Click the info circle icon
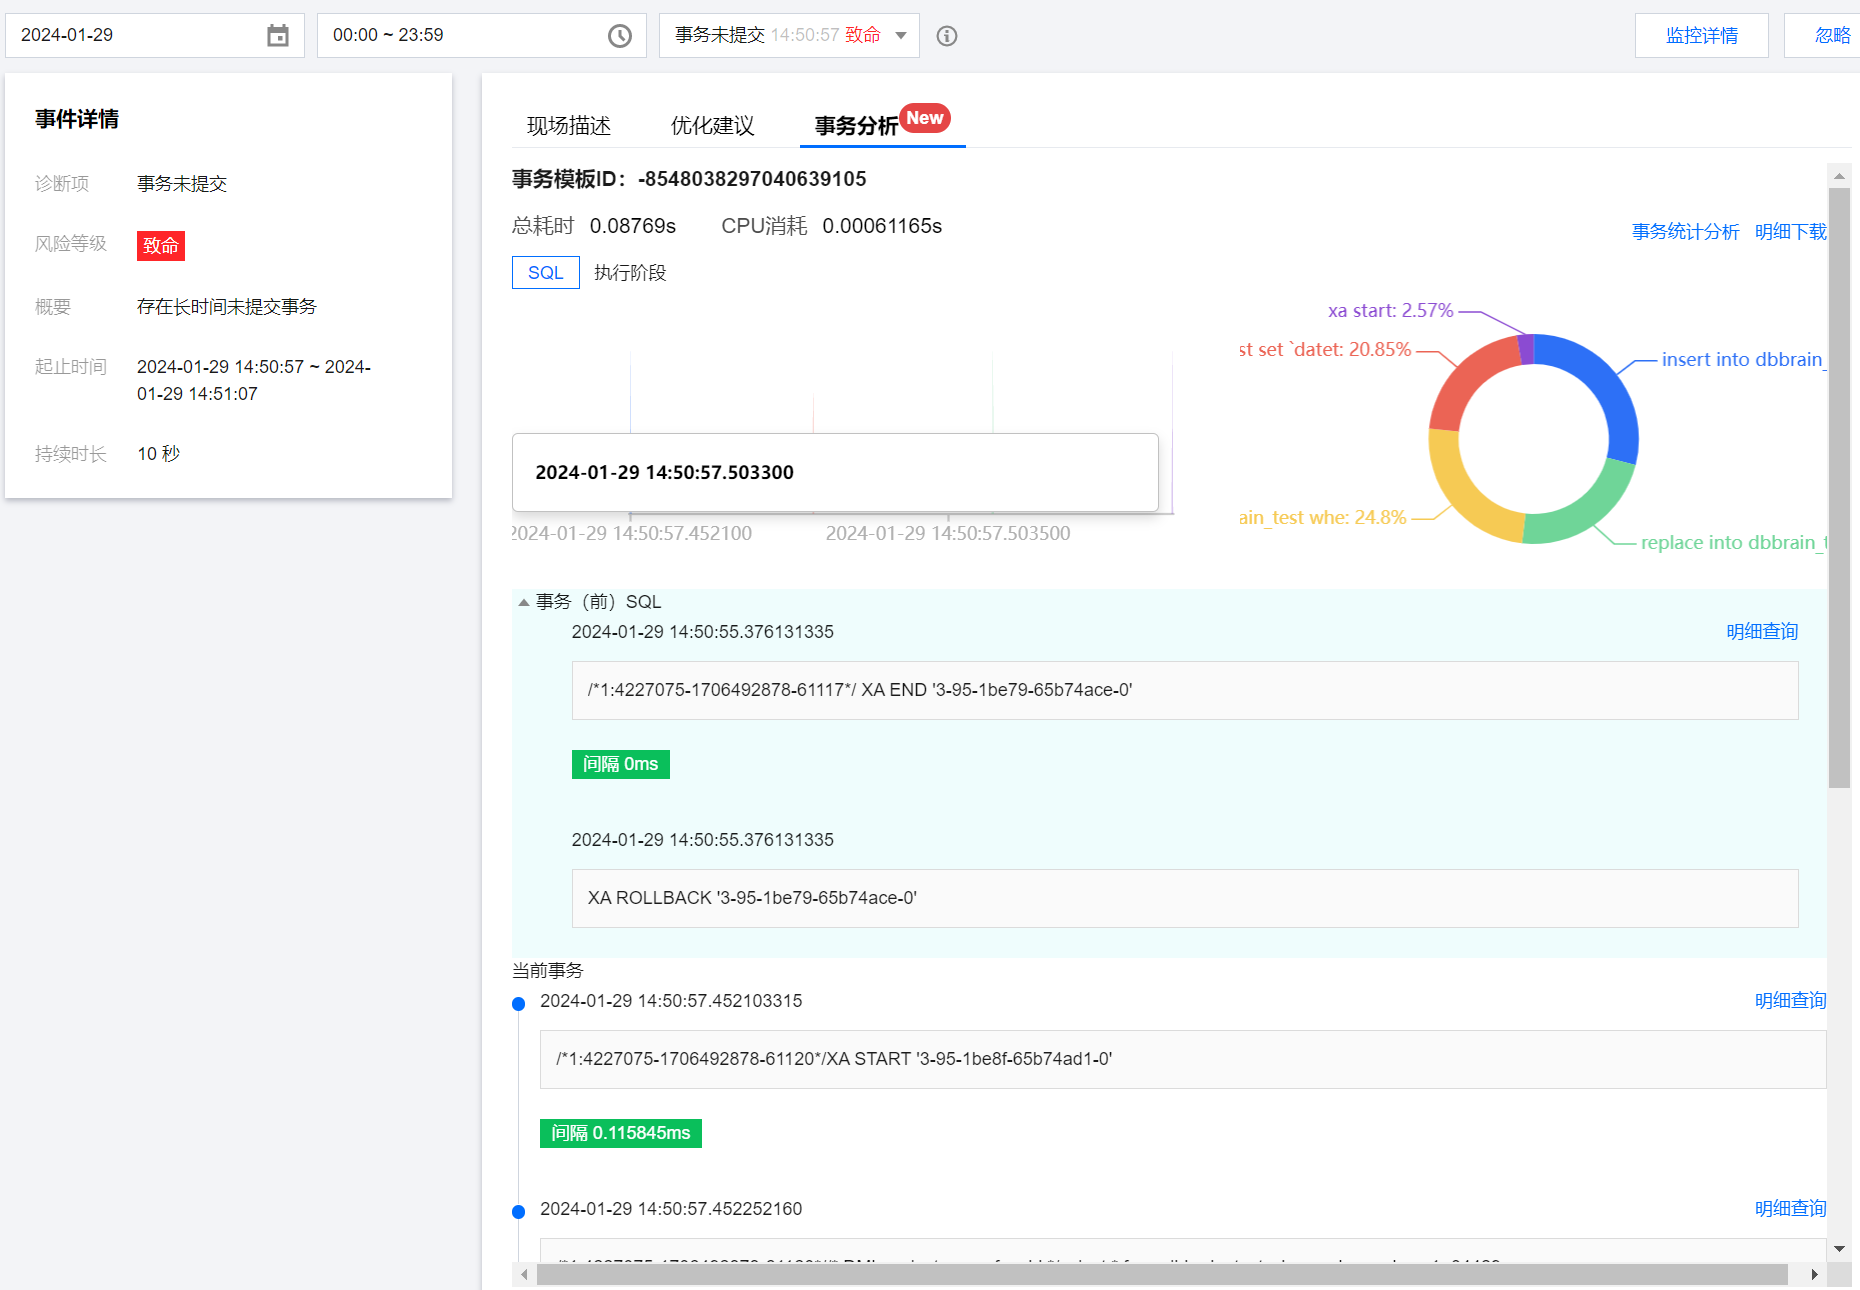This screenshot has width=1860, height=1290. click(x=947, y=36)
